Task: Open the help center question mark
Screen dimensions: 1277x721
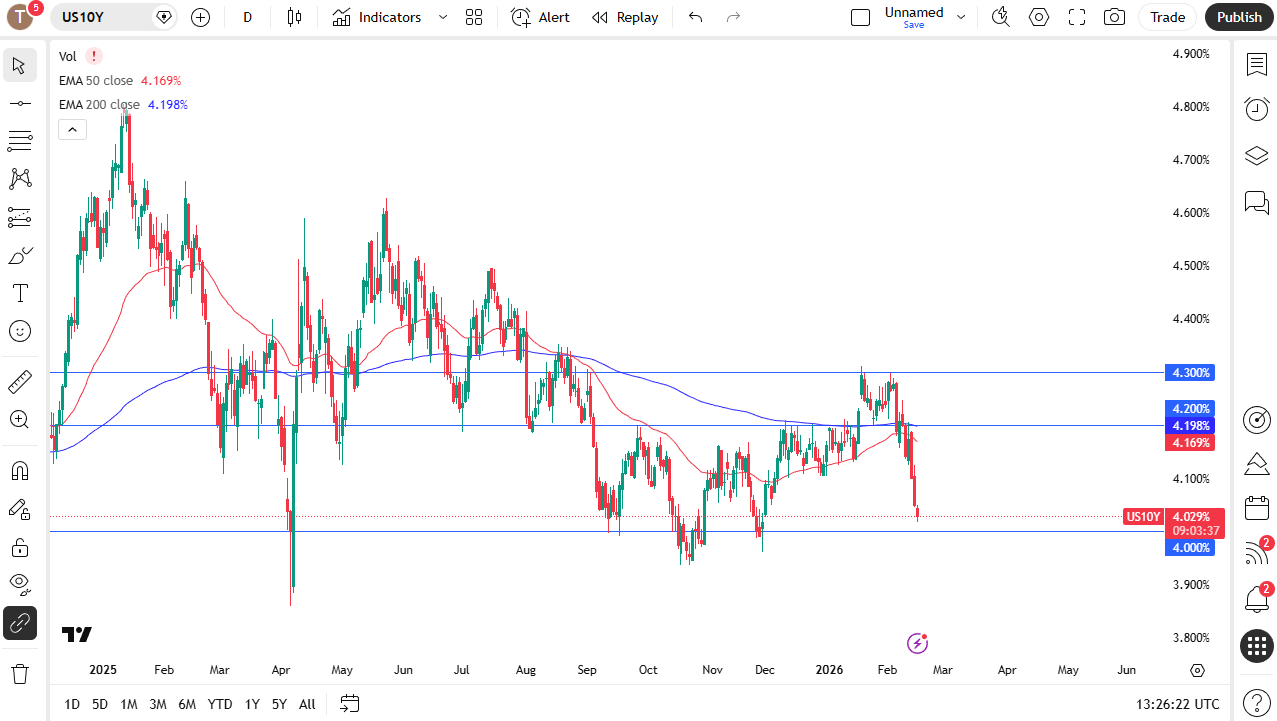Action: [x=1257, y=703]
